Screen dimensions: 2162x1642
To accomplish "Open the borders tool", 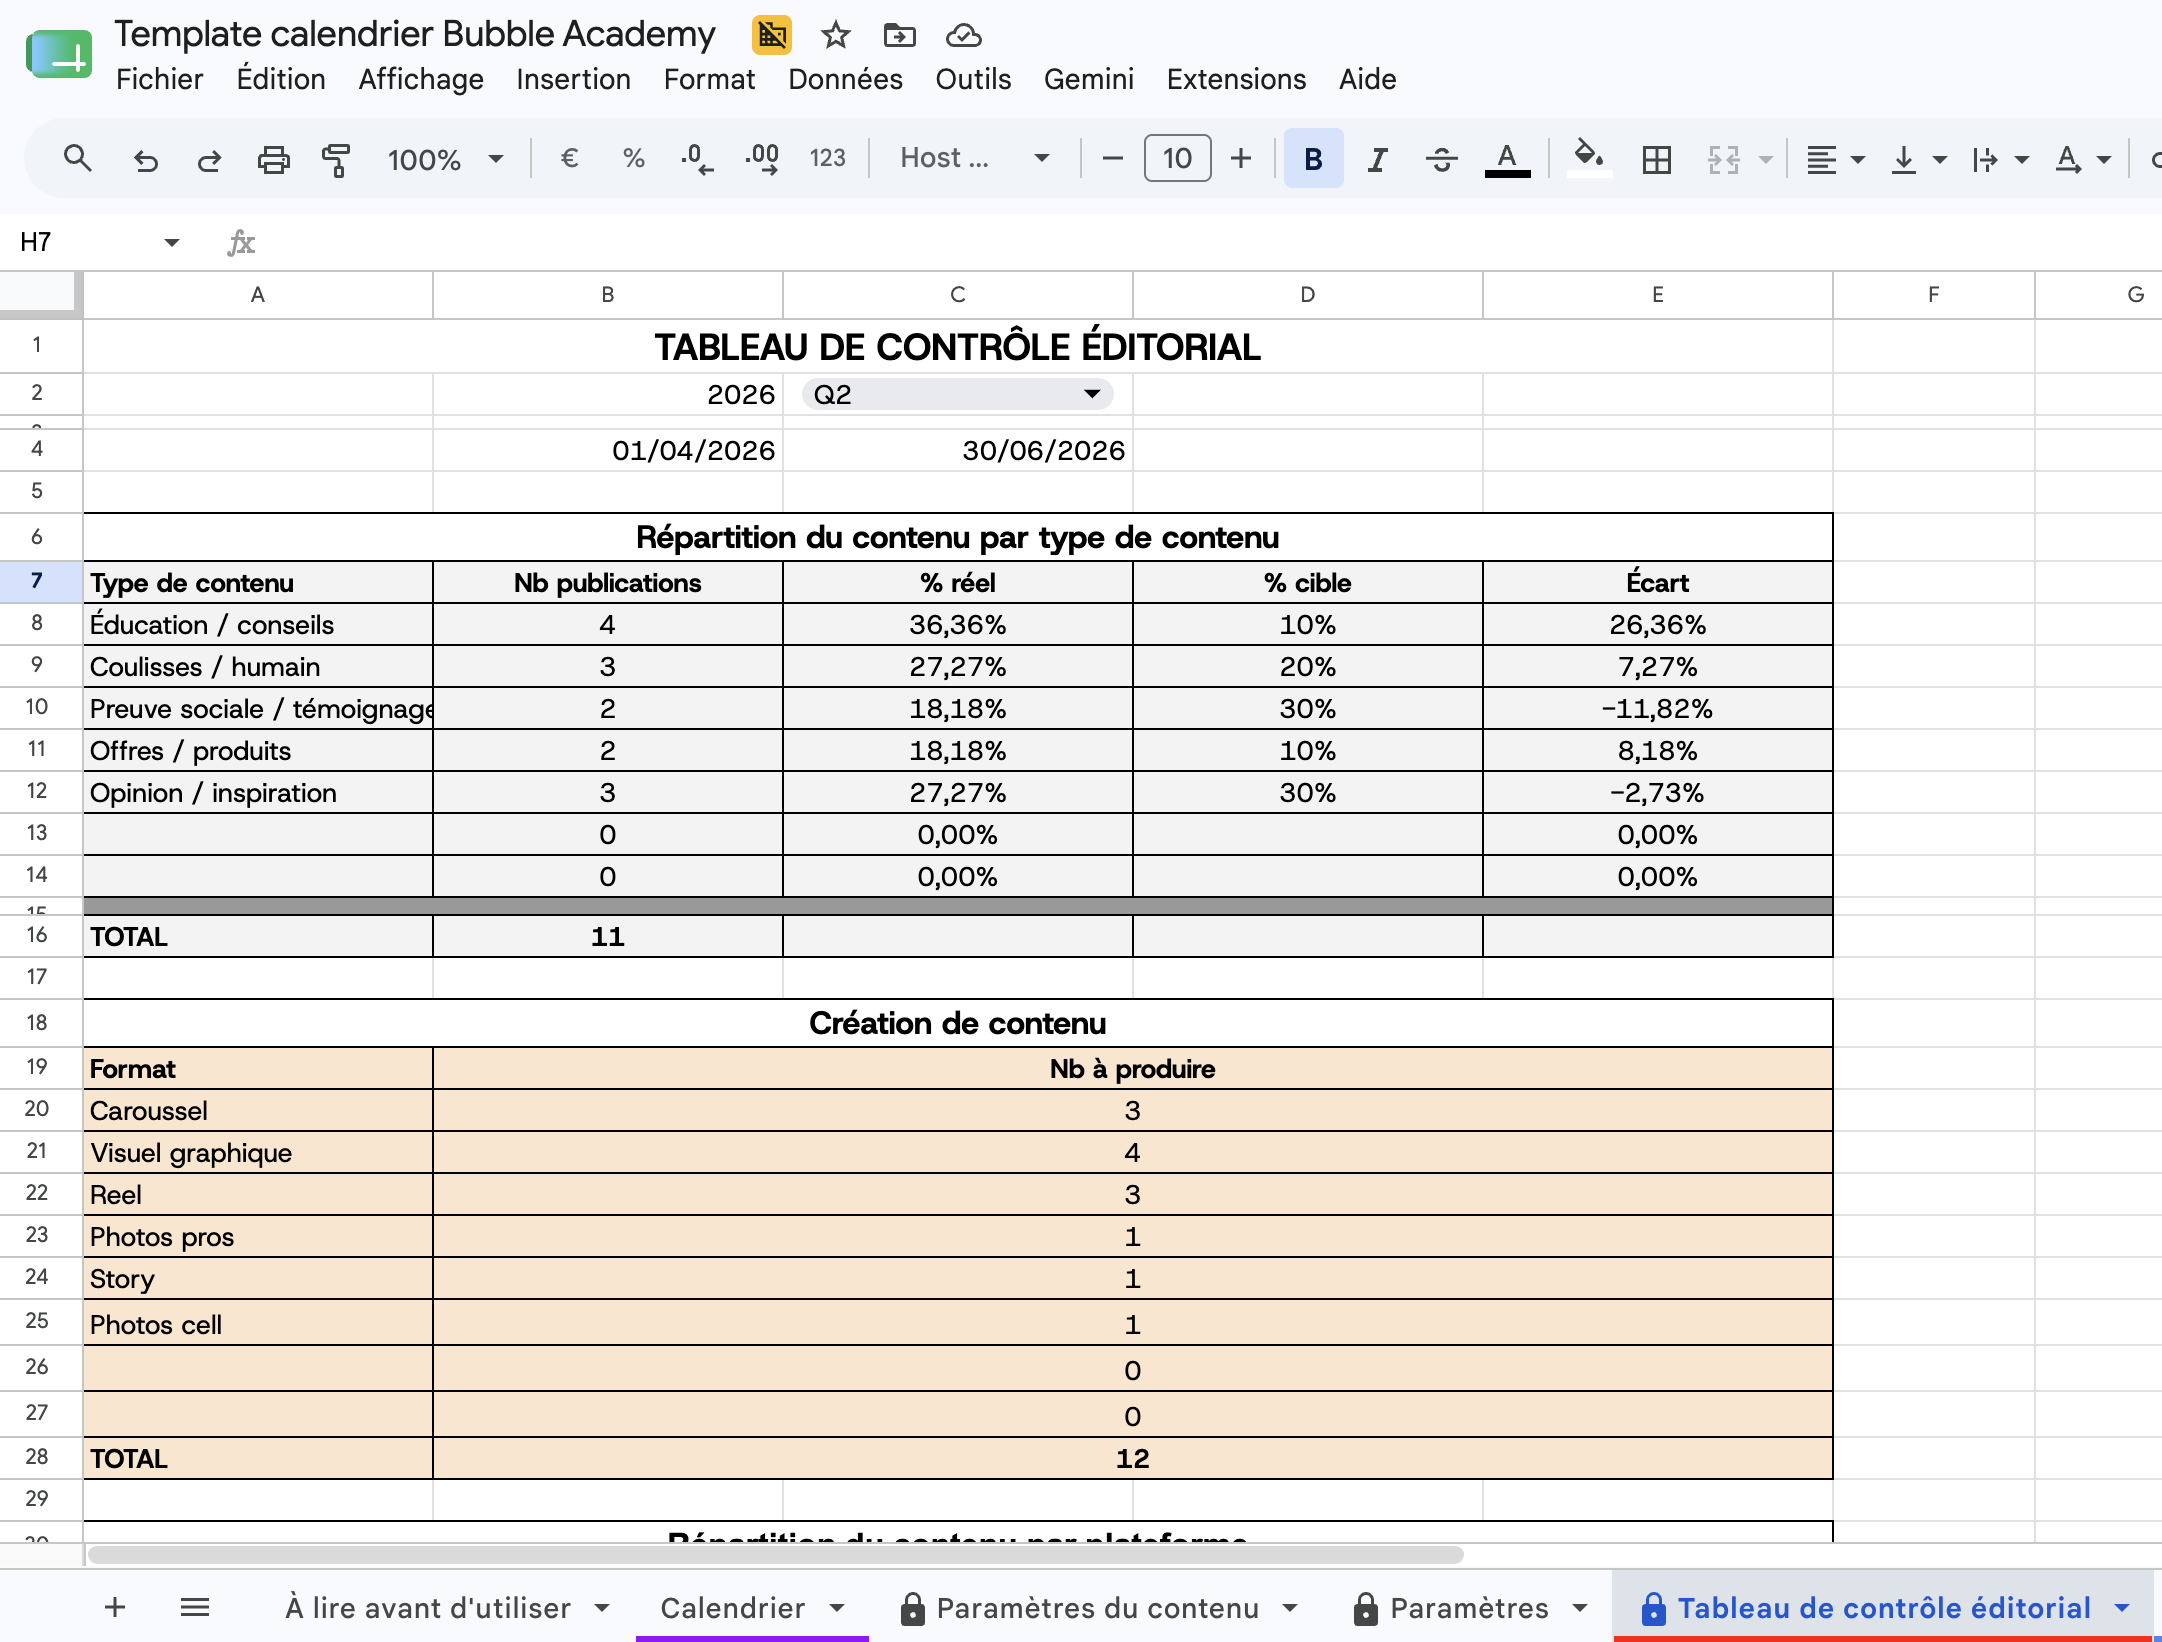I will point(1656,159).
